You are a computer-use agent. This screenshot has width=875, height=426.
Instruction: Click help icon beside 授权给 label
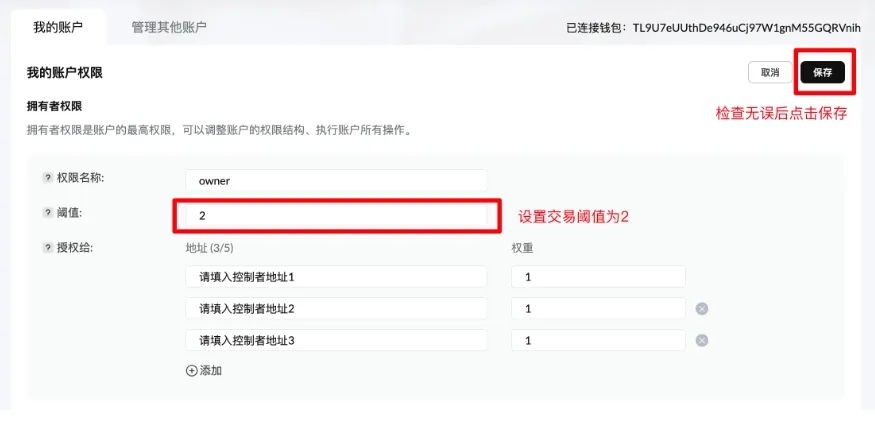[47, 247]
